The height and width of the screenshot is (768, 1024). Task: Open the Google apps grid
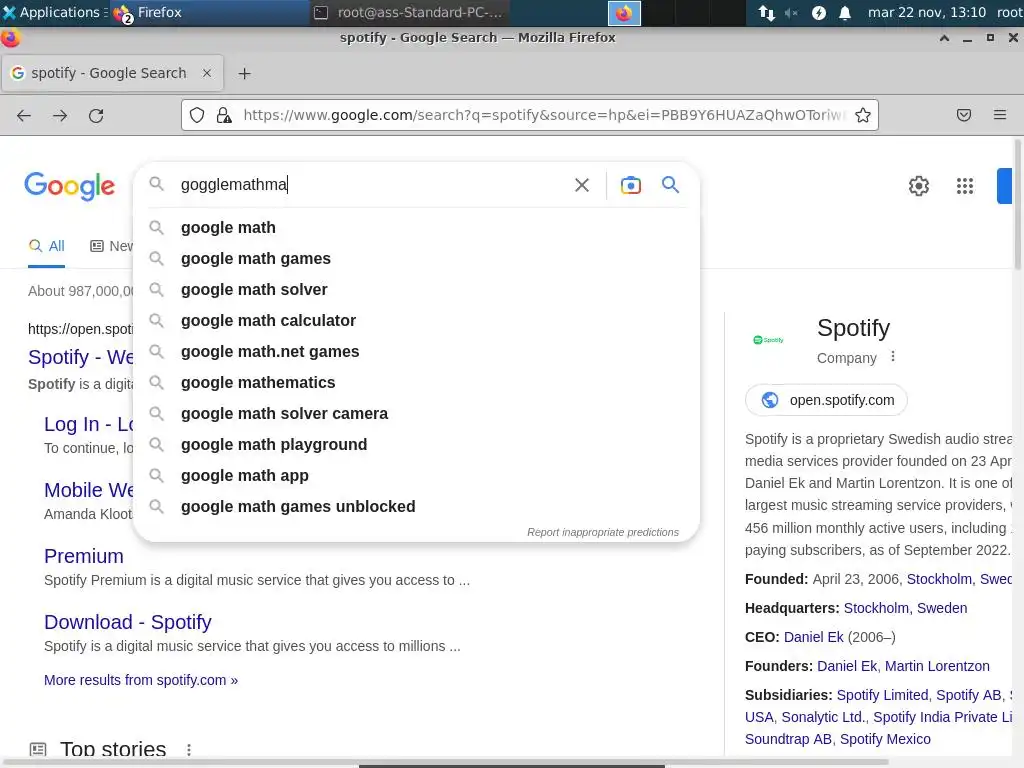[965, 186]
